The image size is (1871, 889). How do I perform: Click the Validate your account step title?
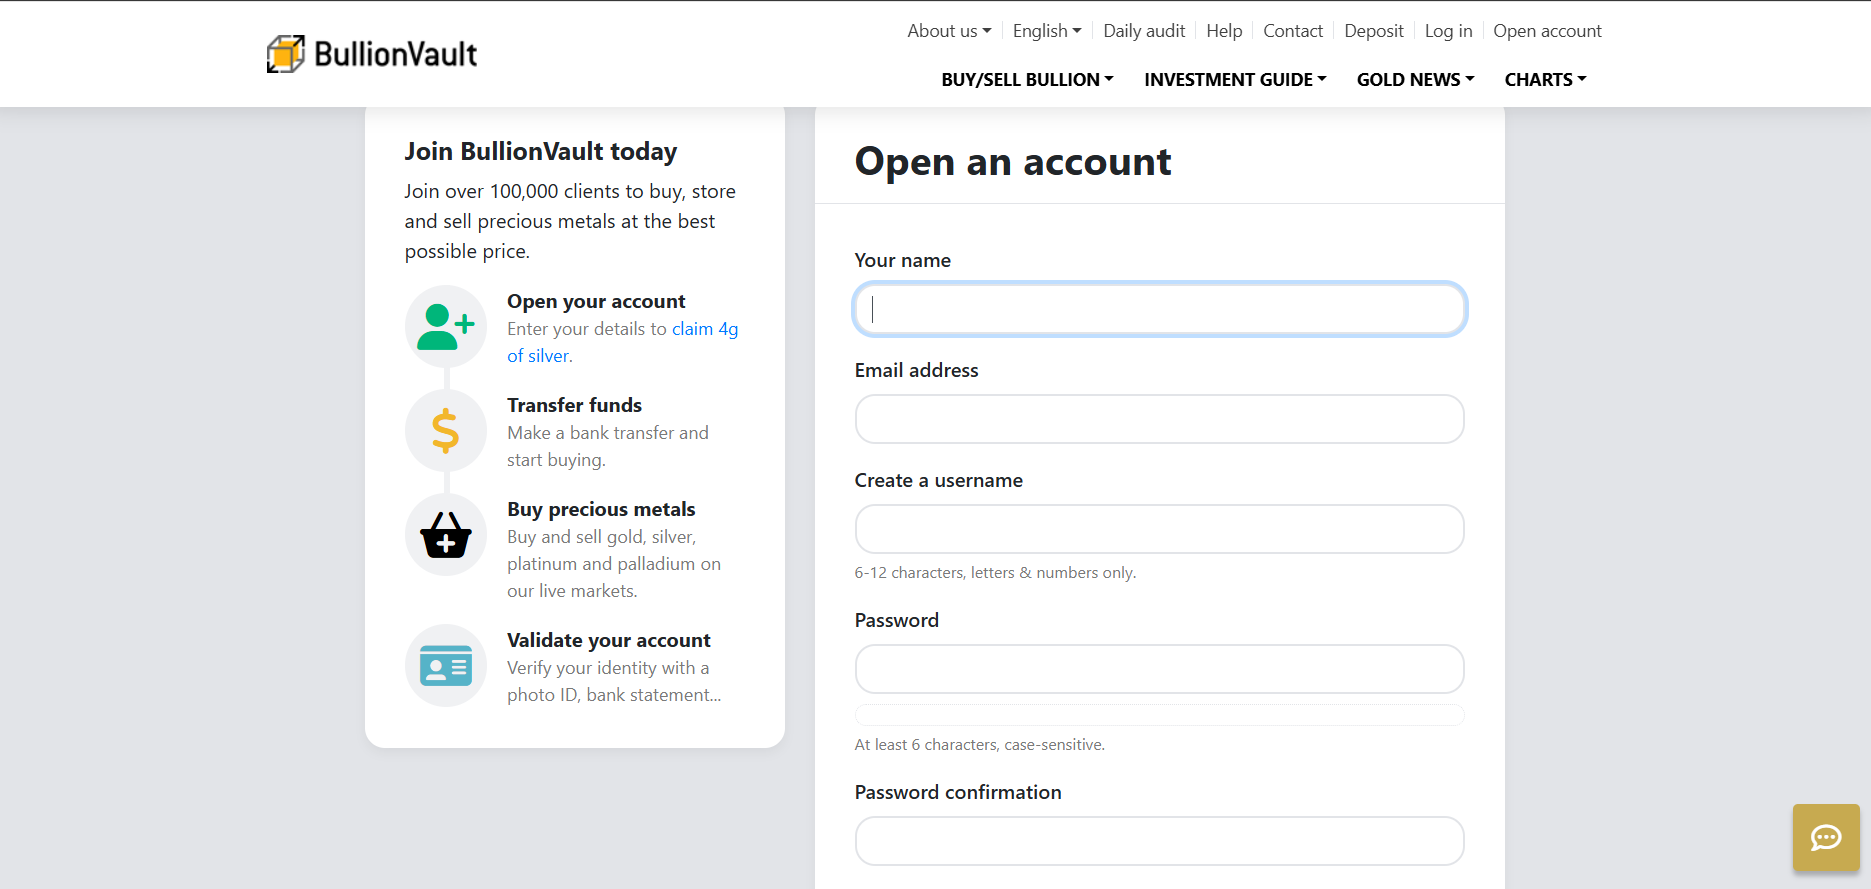608,640
